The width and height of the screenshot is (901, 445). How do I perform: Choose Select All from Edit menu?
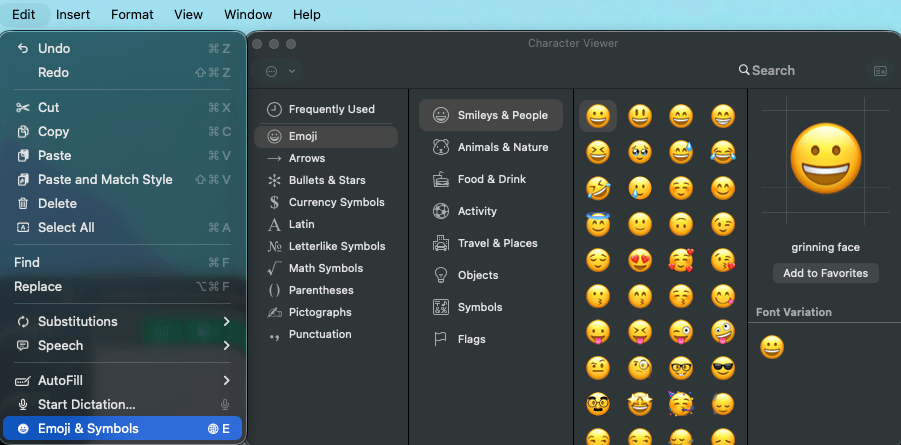point(122,228)
